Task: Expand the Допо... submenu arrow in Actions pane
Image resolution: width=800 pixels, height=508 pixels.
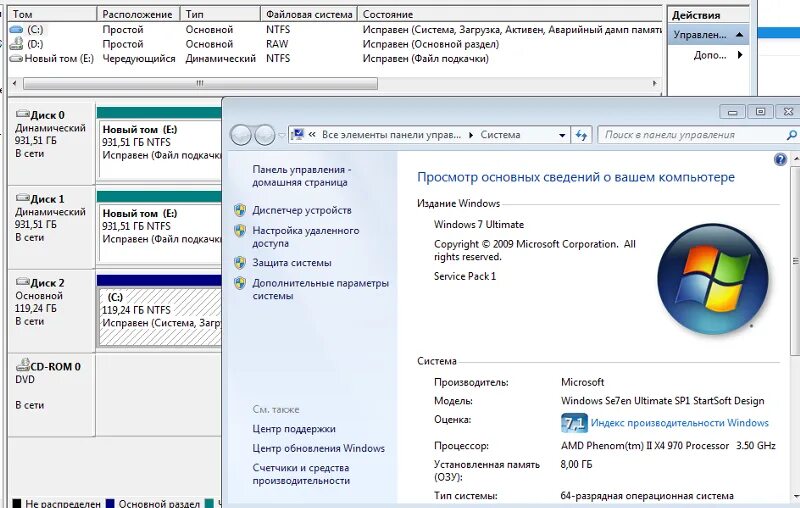Action: (x=740, y=55)
